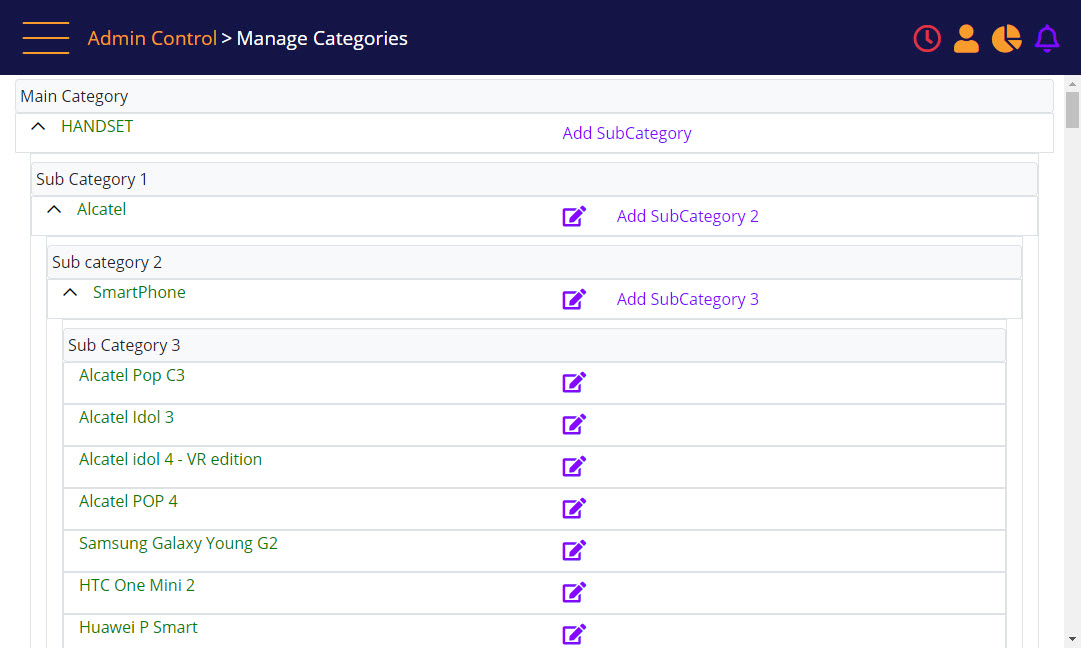1081x648 pixels.
Task: Select Alcatel Idol 3 item
Action: pos(126,418)
